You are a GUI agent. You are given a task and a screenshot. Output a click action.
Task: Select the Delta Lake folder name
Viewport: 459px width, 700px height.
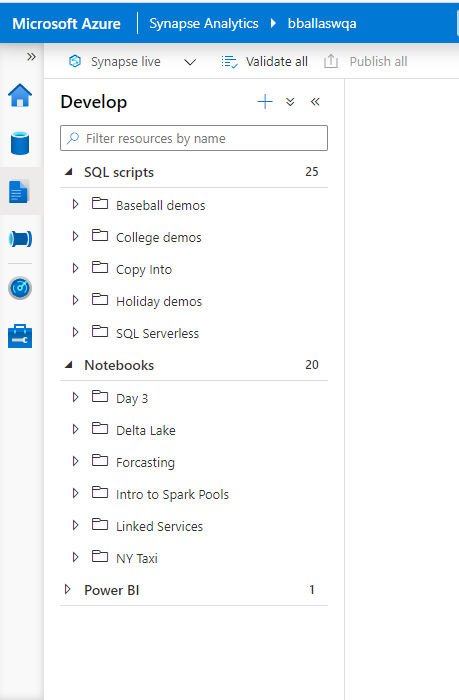tap(146, 430)
